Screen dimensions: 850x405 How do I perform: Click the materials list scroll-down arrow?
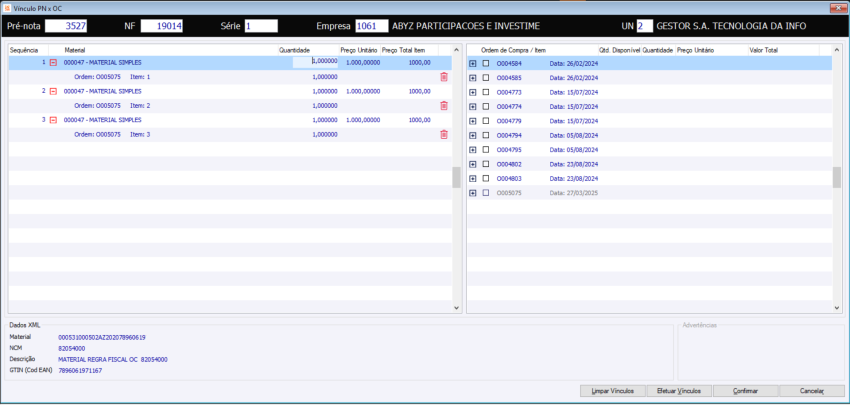456,308
